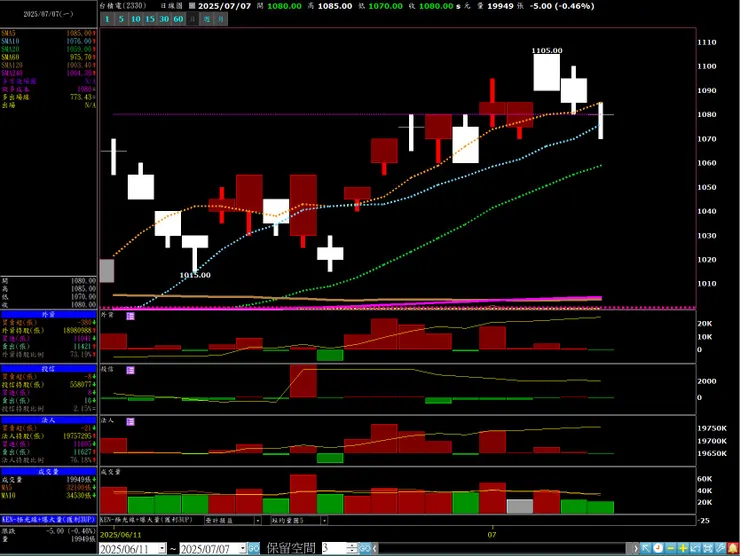Select the monthly (月) chart period
The image size is (740, 556).
[x=221, y=19]
